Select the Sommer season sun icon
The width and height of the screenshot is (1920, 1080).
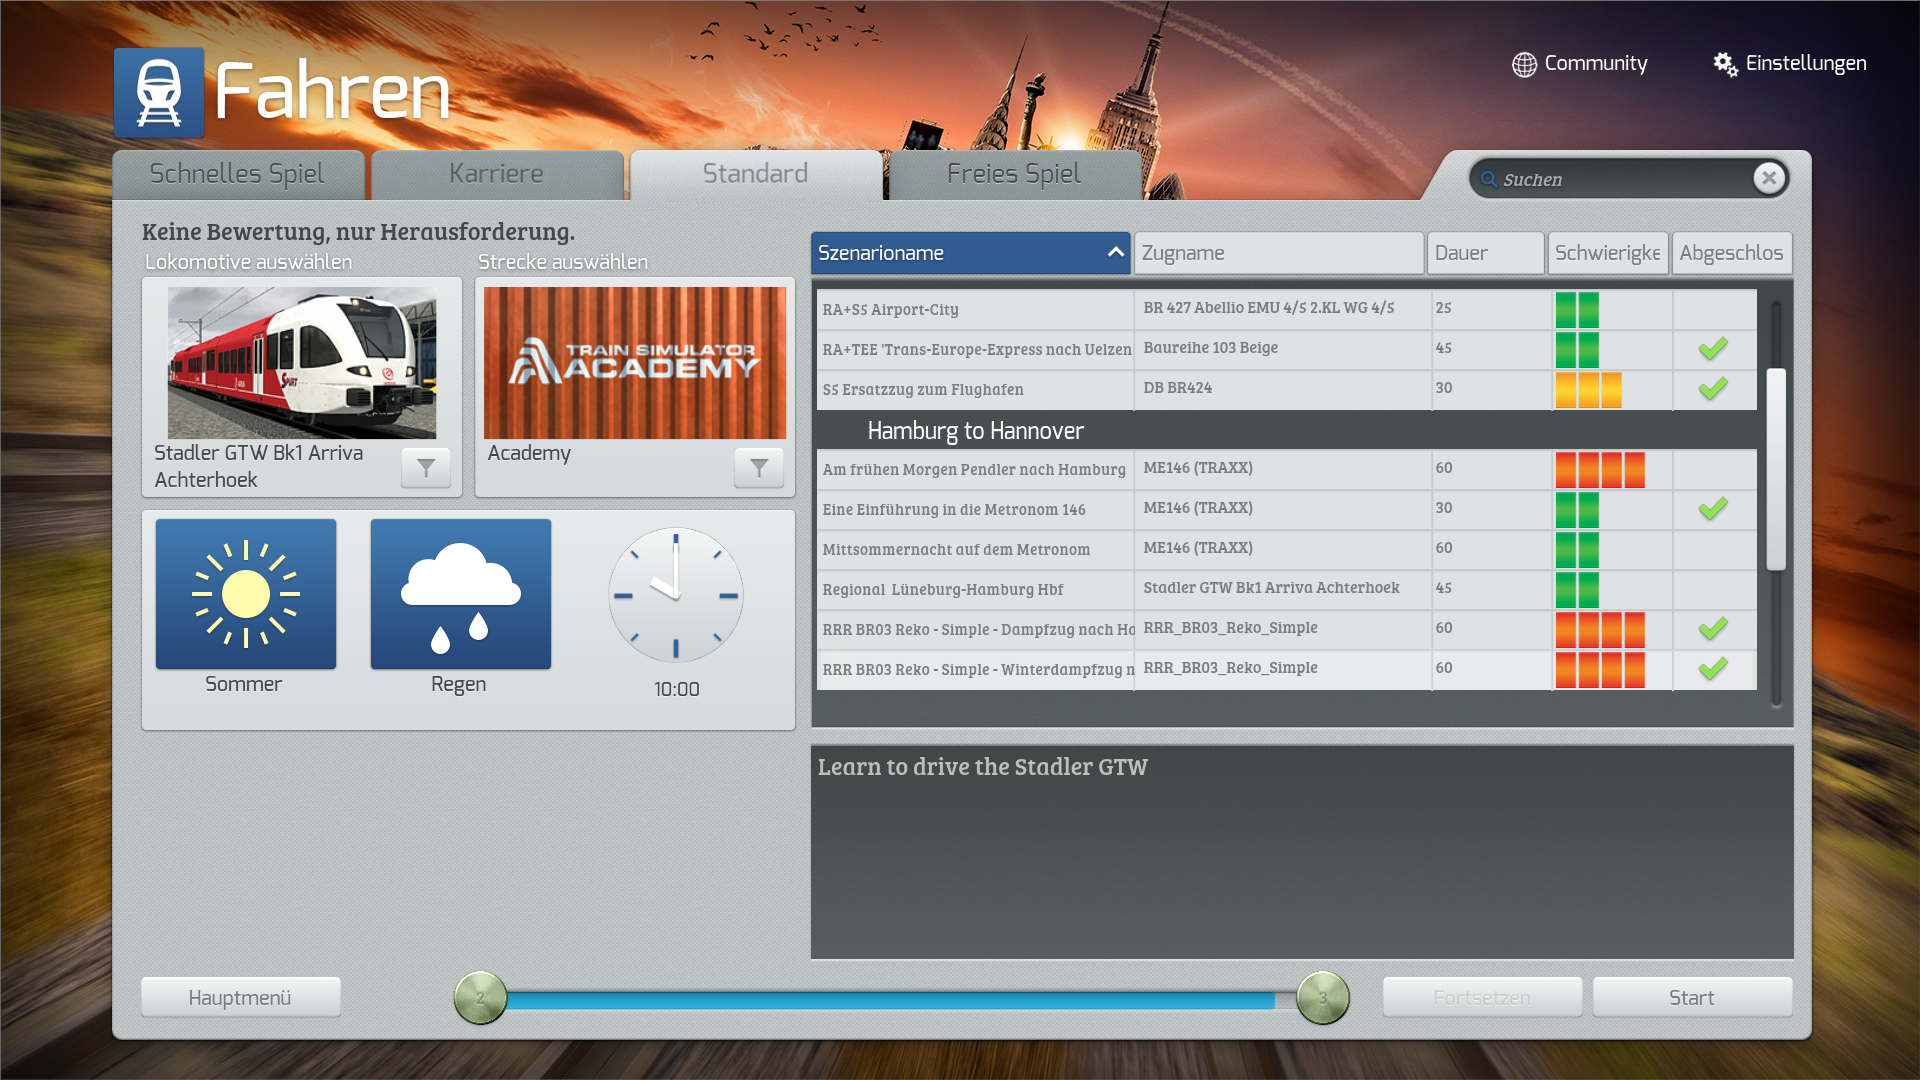(x=246, y=594)
